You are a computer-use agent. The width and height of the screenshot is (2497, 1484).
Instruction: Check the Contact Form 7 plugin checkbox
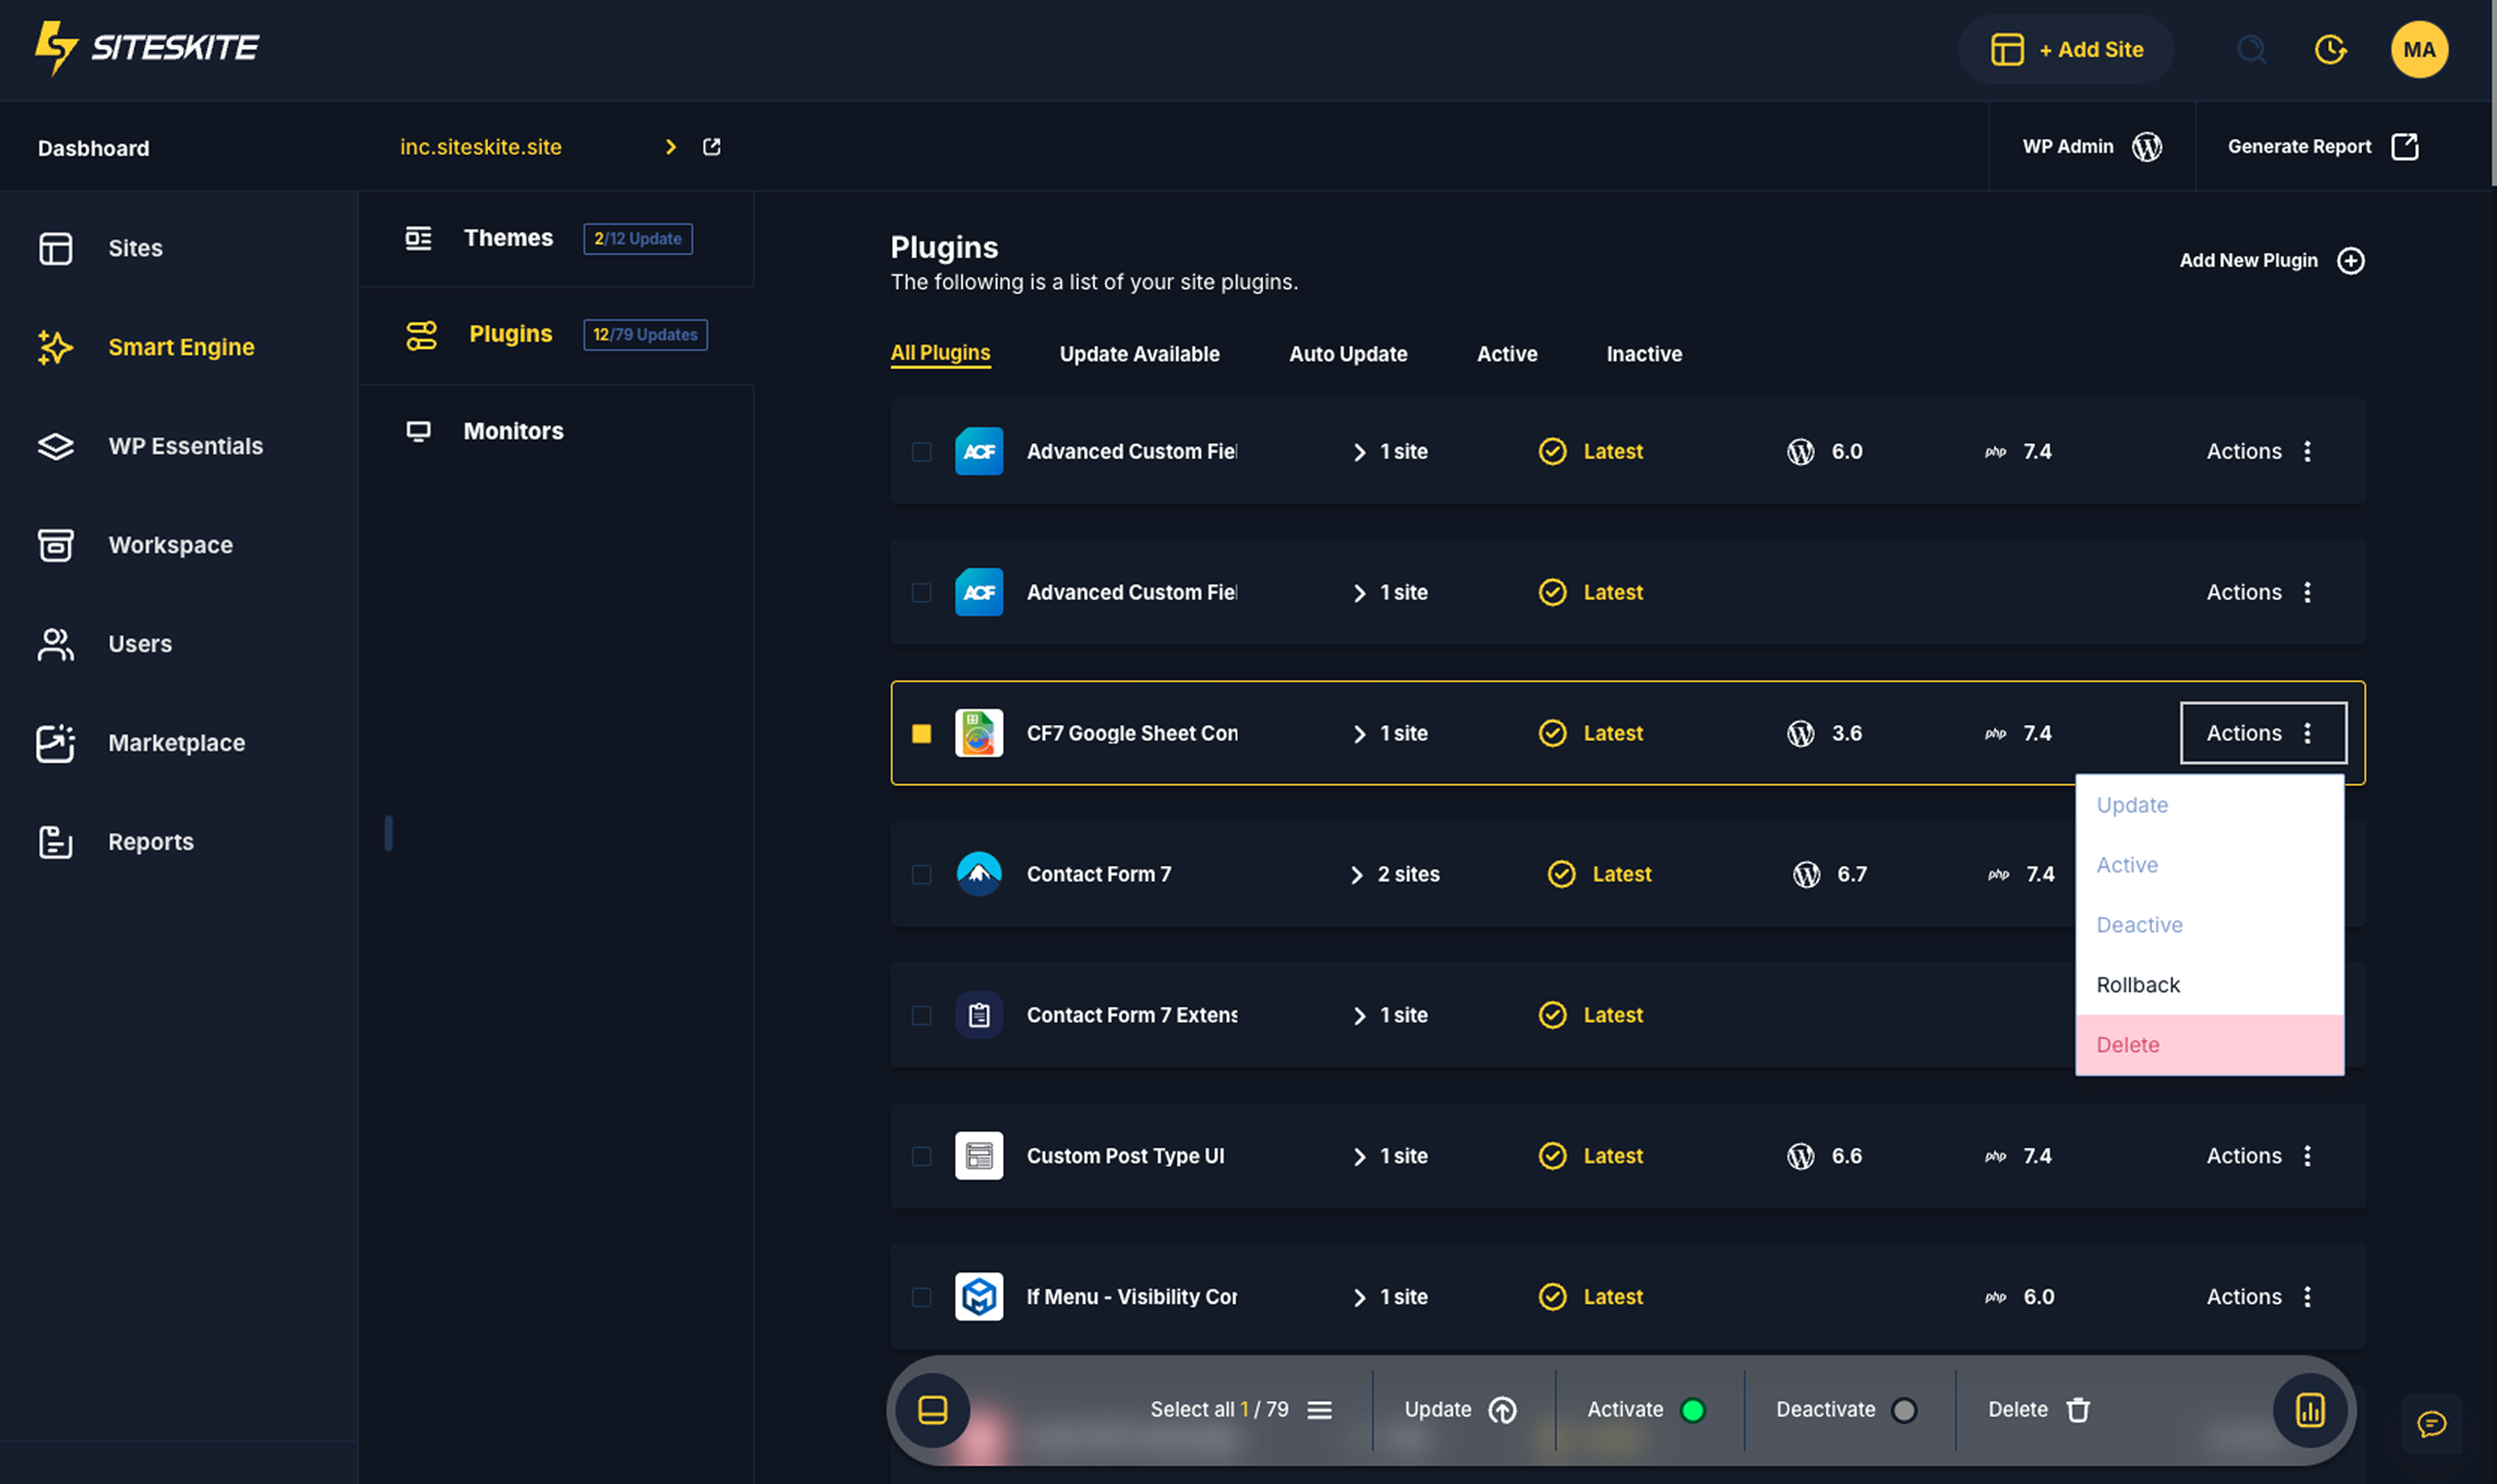pyautogui.click(x=921, y=875)
